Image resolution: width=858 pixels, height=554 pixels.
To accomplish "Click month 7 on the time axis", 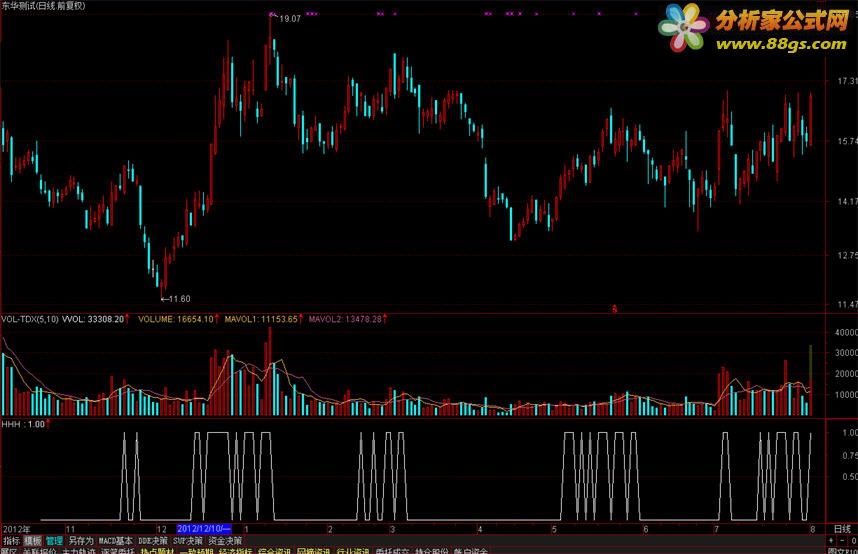I will 716,529.
